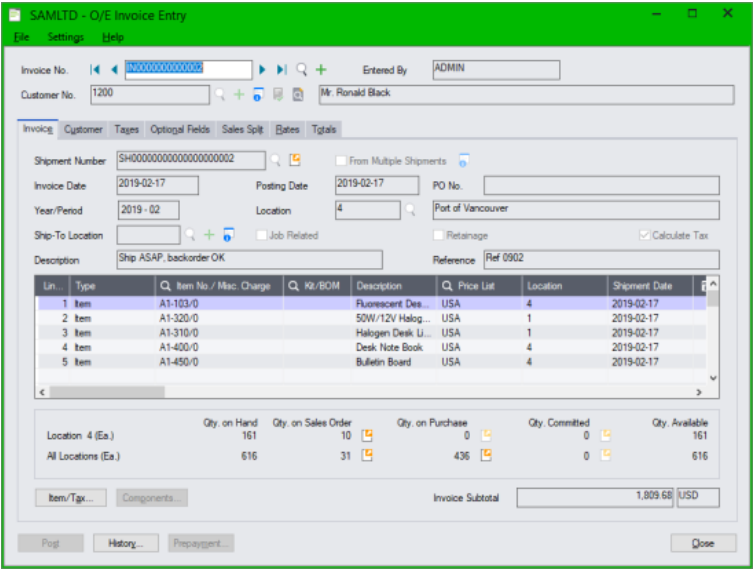The image size is (754, 570).
Task: Go to first invoice record arrow
Action: 95,70
